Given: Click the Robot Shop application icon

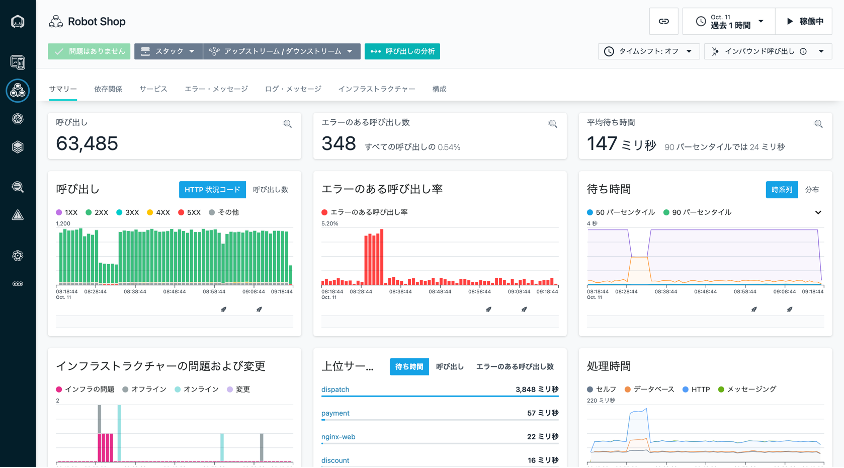Looking at the screenshot, I should coord(55,22).
